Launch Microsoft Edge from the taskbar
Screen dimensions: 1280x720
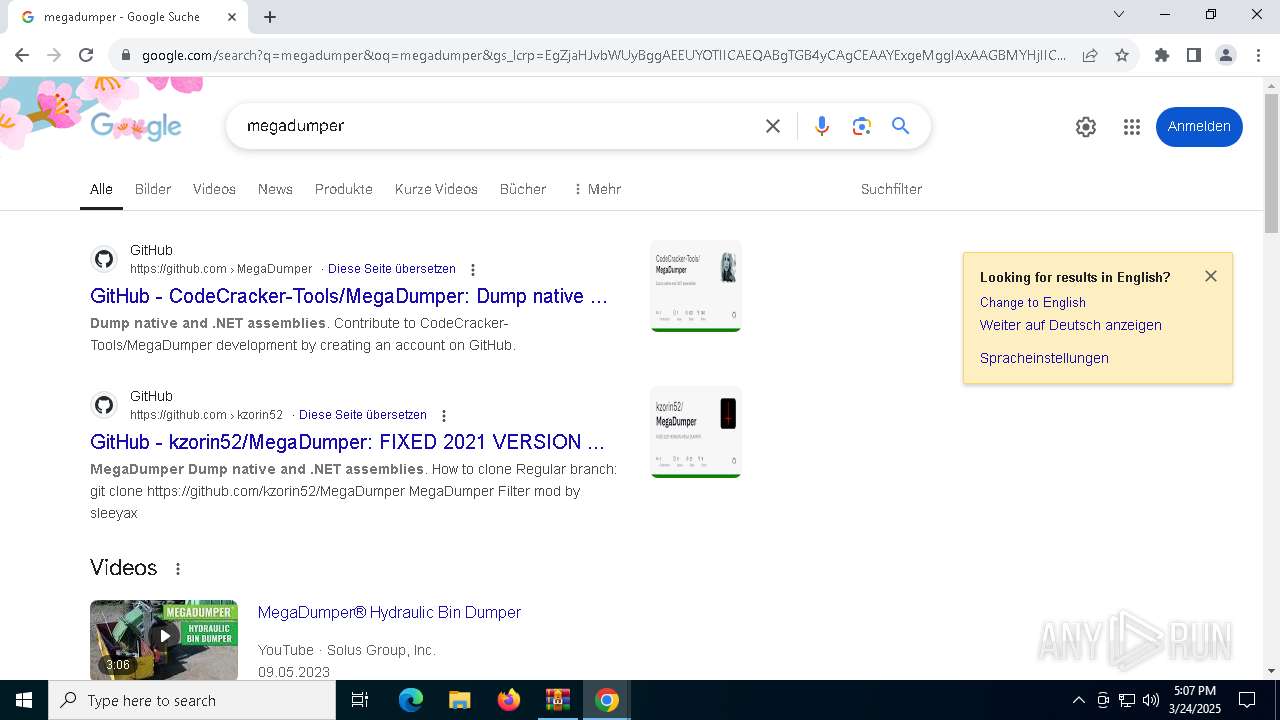click(x=411, y=700)
